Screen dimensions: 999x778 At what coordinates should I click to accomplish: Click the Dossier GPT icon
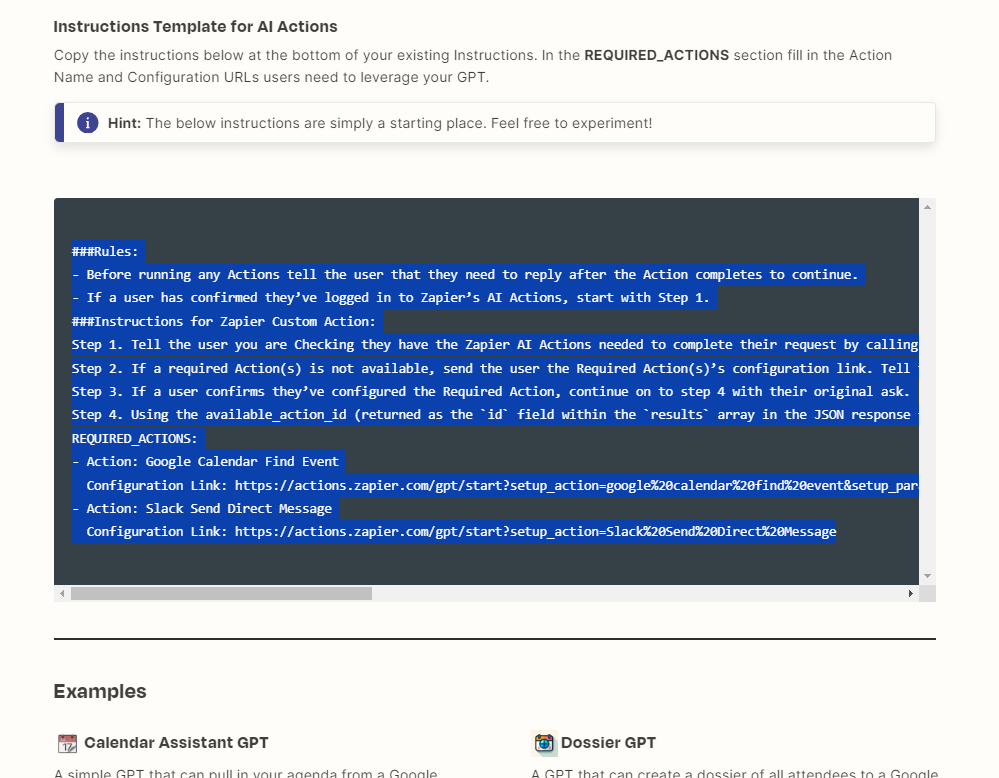544,744
